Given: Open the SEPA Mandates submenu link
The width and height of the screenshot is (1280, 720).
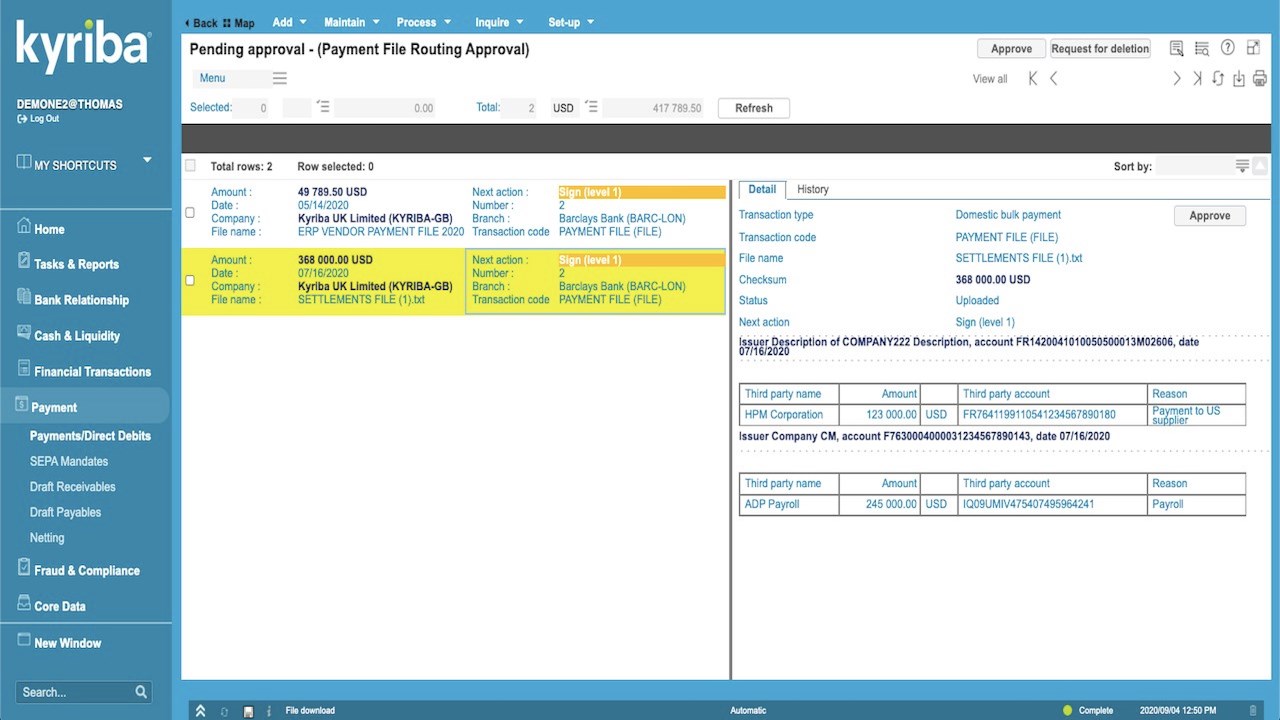Looking at the screenshot, I should click(x=69, y=461).
